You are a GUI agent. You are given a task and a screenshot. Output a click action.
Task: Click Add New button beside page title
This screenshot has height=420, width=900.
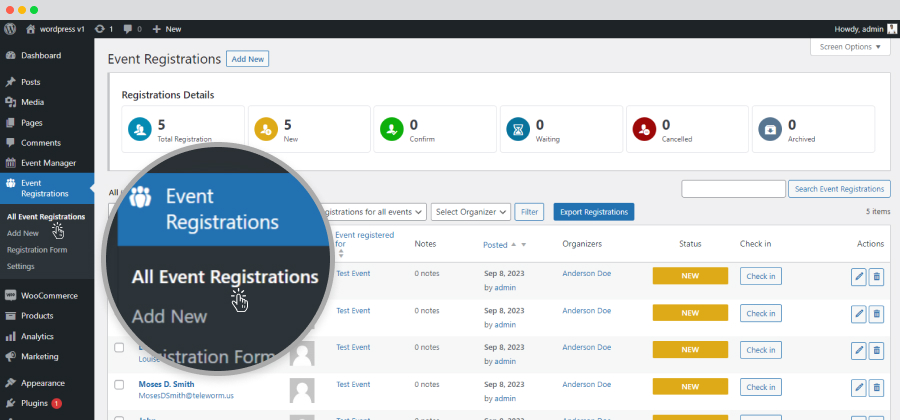(x=247, y=59)
